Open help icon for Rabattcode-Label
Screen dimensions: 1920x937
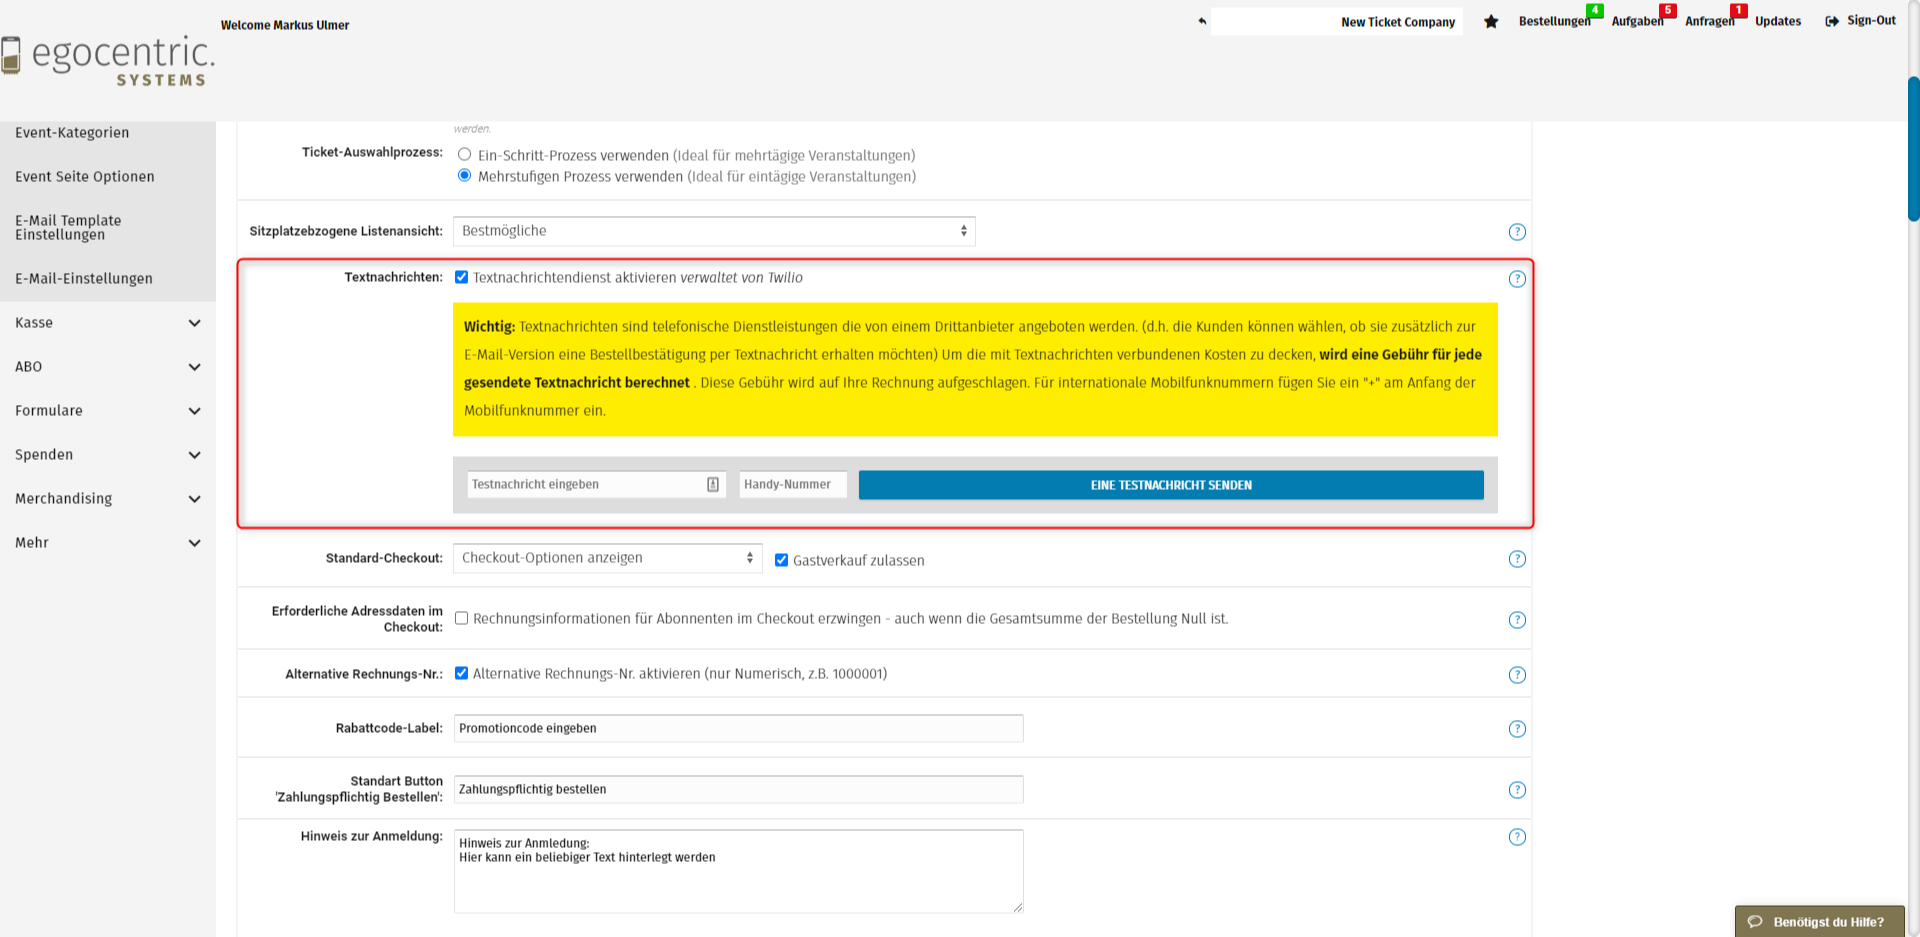1517,729
